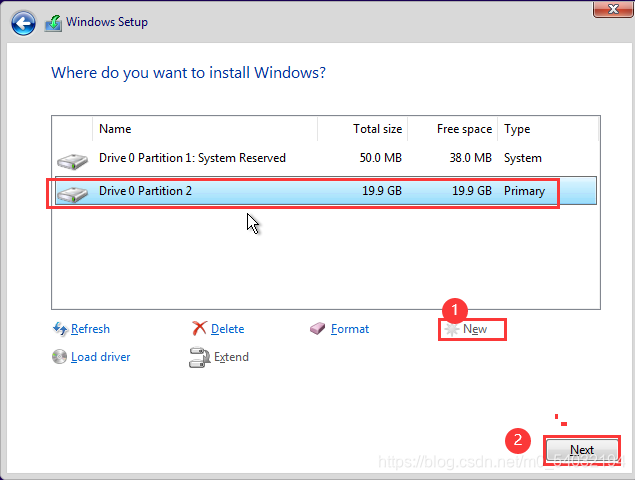
Task: Create a New partition
Action: pyautogui.click(x=475, y=329)
